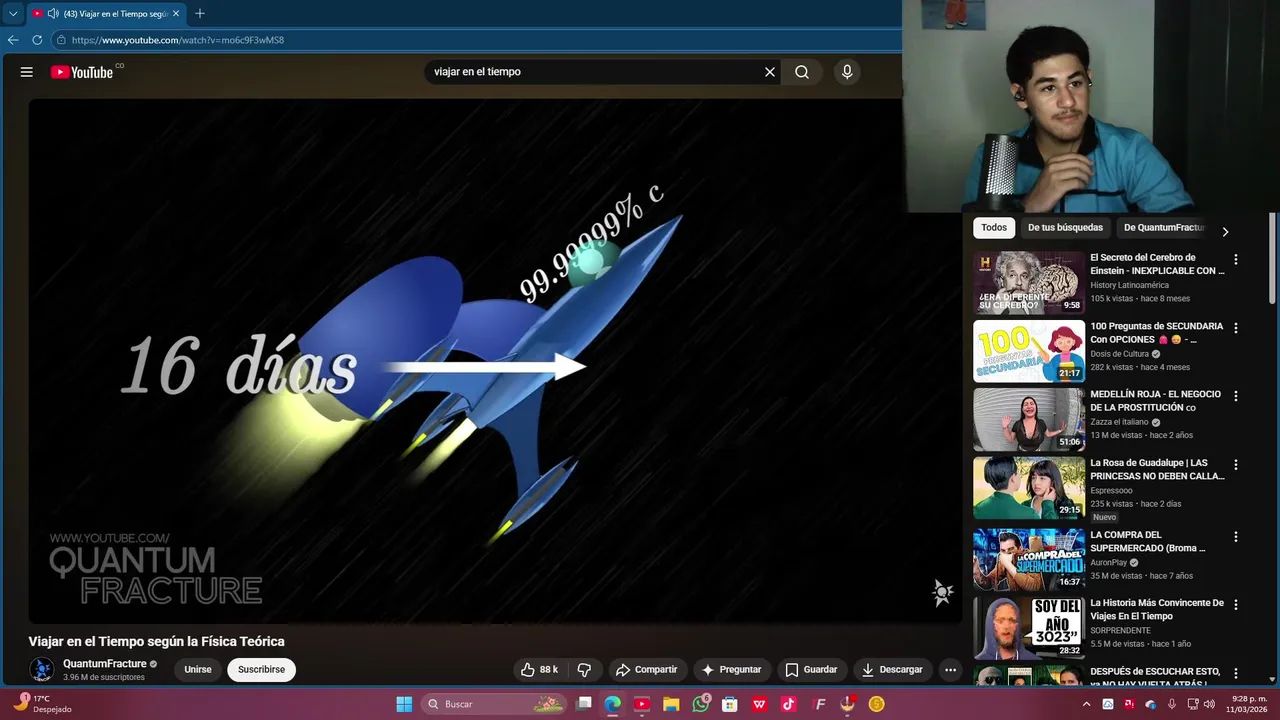This screenshot has width=1280, height=720.
Task: Download video with Descargar button
Action: pyautogui.click(x=892, y=670)
